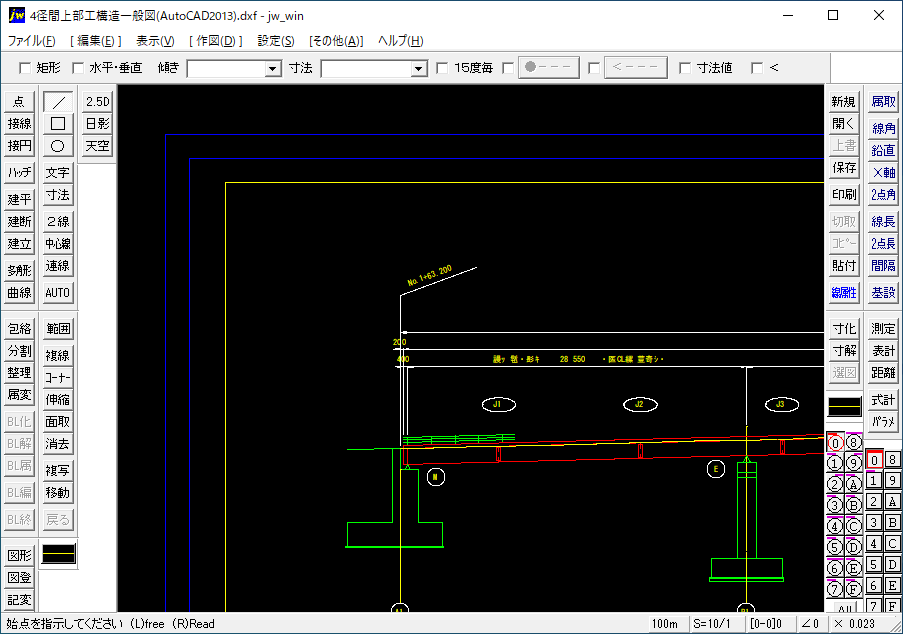Toggle the checkbox beside the ●--- button

(x=508, y=68)
